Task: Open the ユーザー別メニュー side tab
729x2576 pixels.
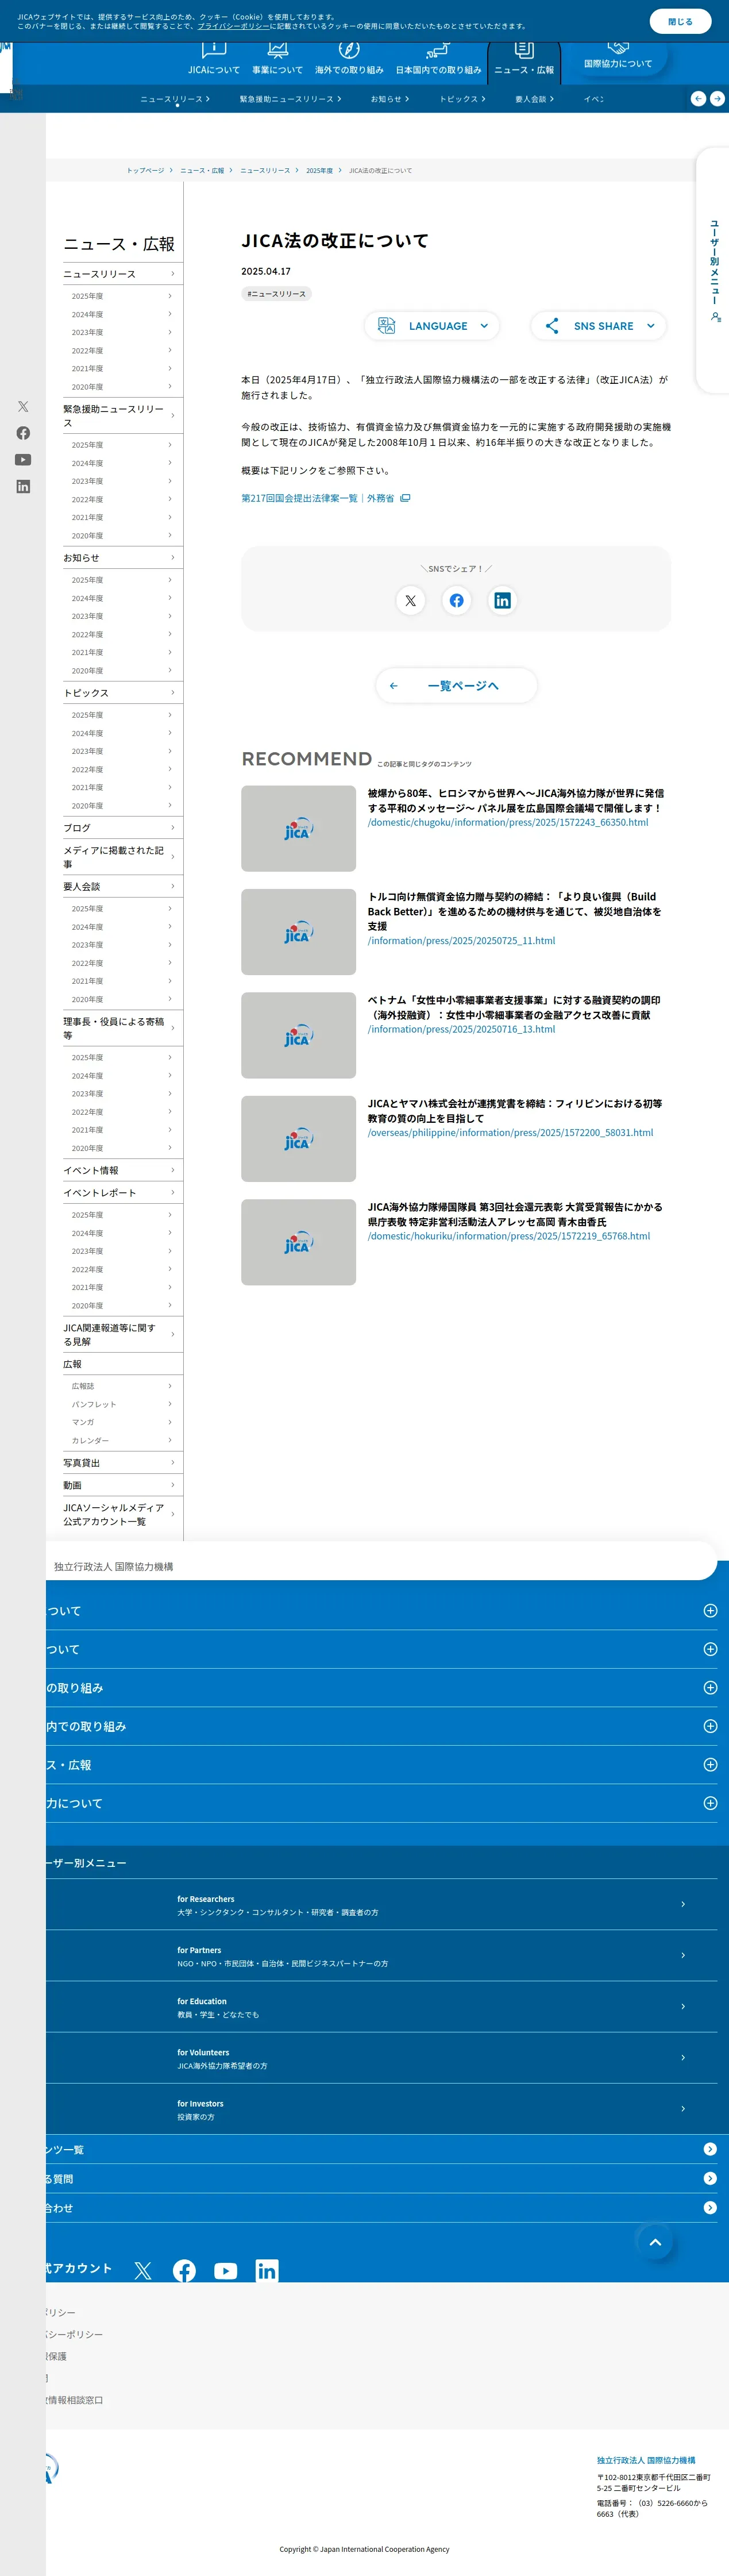Action: [x=713, y=270]
